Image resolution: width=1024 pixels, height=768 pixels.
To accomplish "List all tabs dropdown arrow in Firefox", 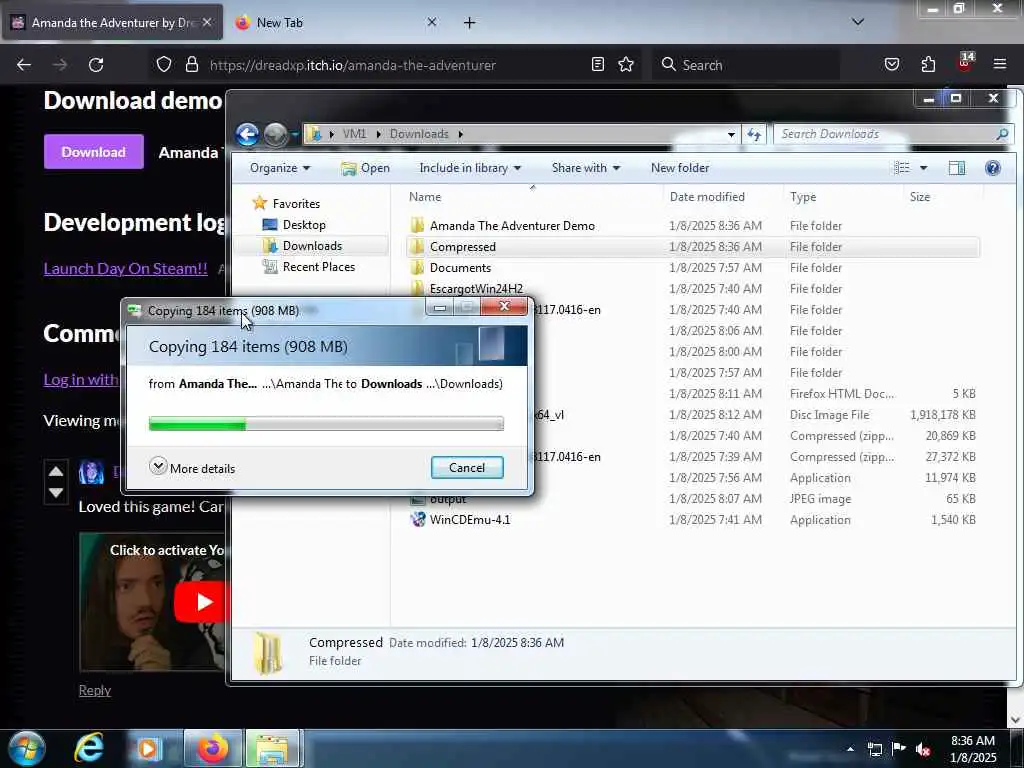I will (858, 22).
